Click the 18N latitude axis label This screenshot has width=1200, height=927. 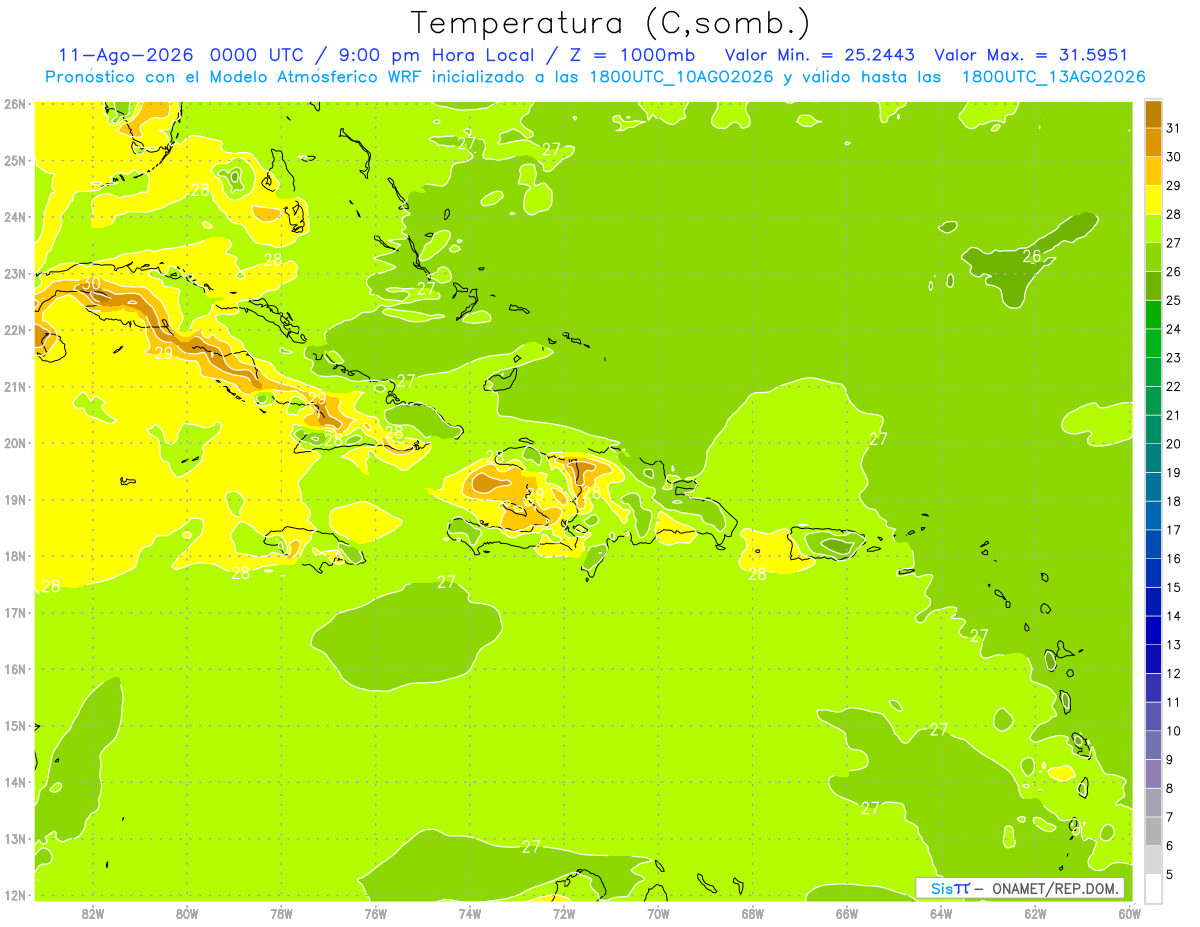15,556
